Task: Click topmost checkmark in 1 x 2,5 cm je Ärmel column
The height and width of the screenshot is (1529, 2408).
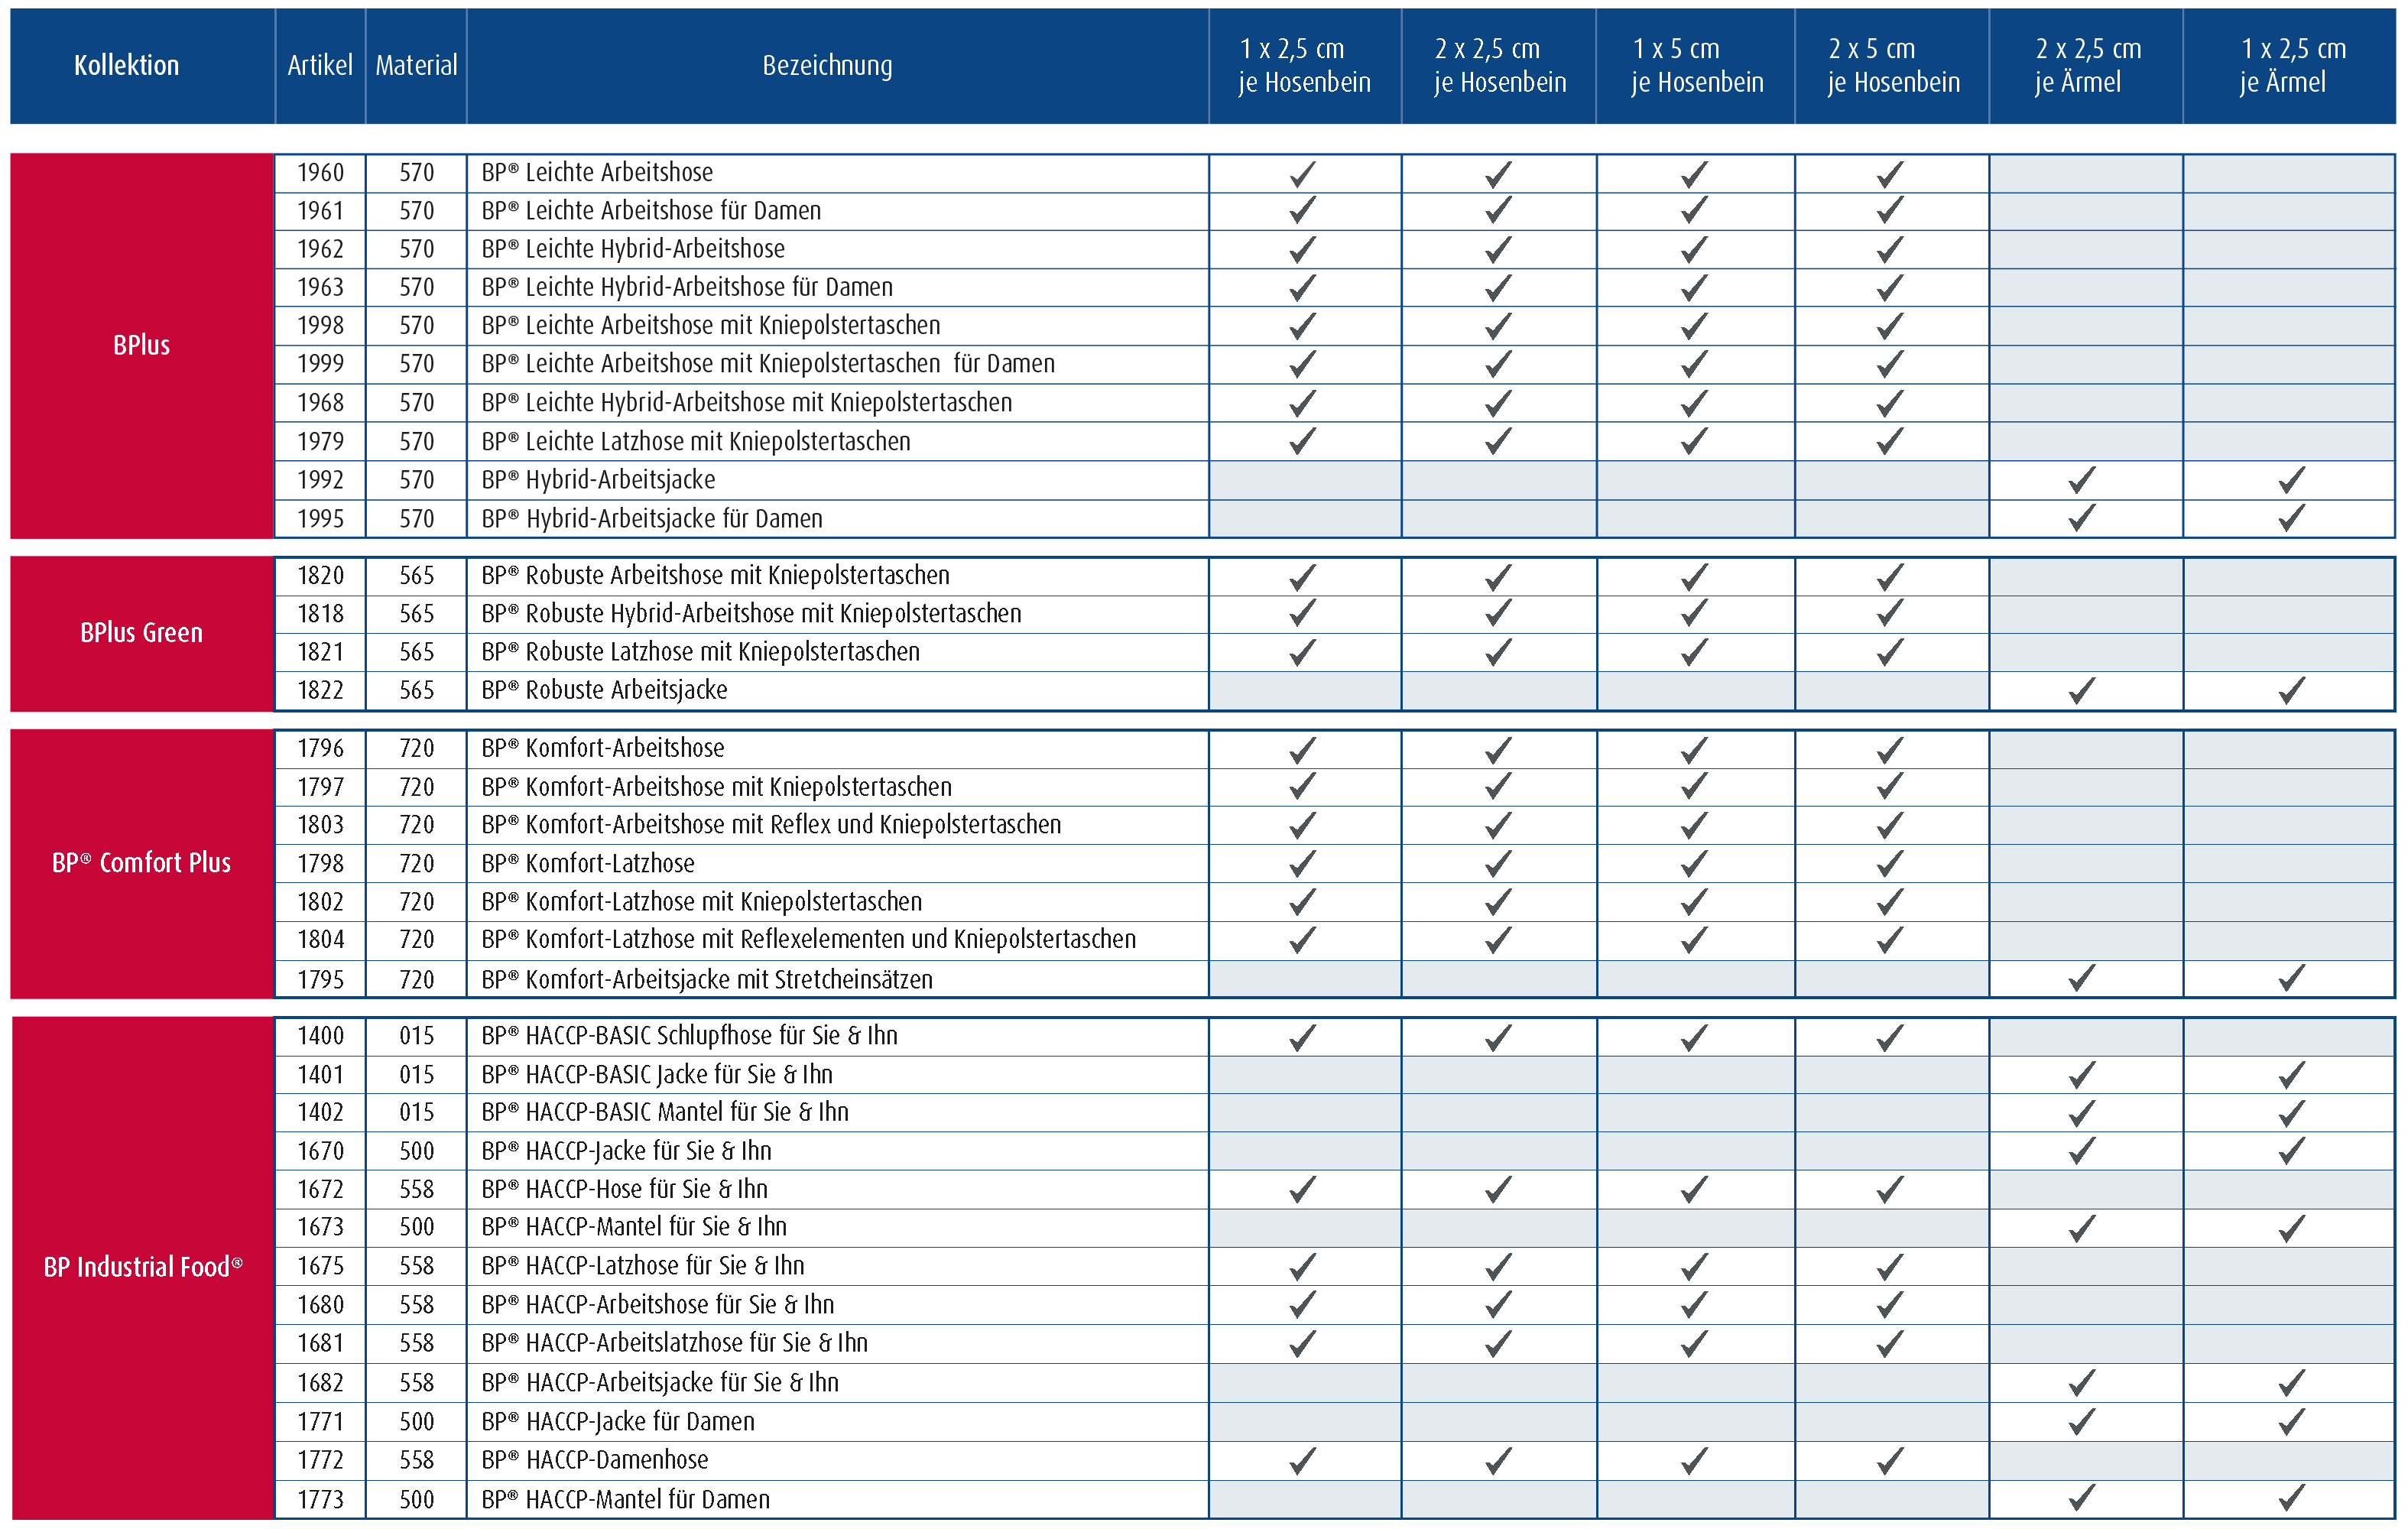Action: tap(2288, 480)
